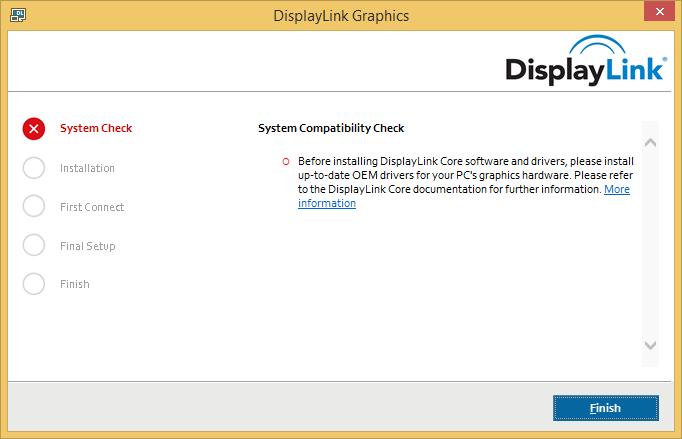This screenshot has height=439, width=682.
Task: Click the DisplayLink logo
Action: click(x=586, y=60)
